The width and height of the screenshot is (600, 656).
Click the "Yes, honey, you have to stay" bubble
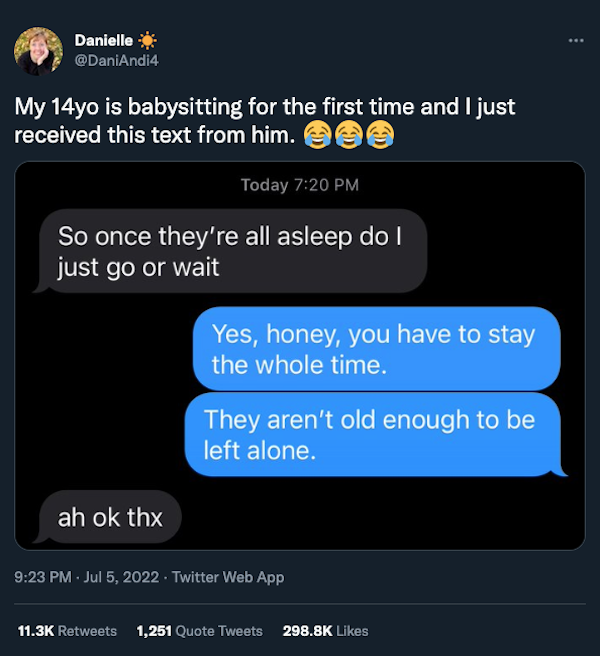pyautogui.click(x=373, y=349)
